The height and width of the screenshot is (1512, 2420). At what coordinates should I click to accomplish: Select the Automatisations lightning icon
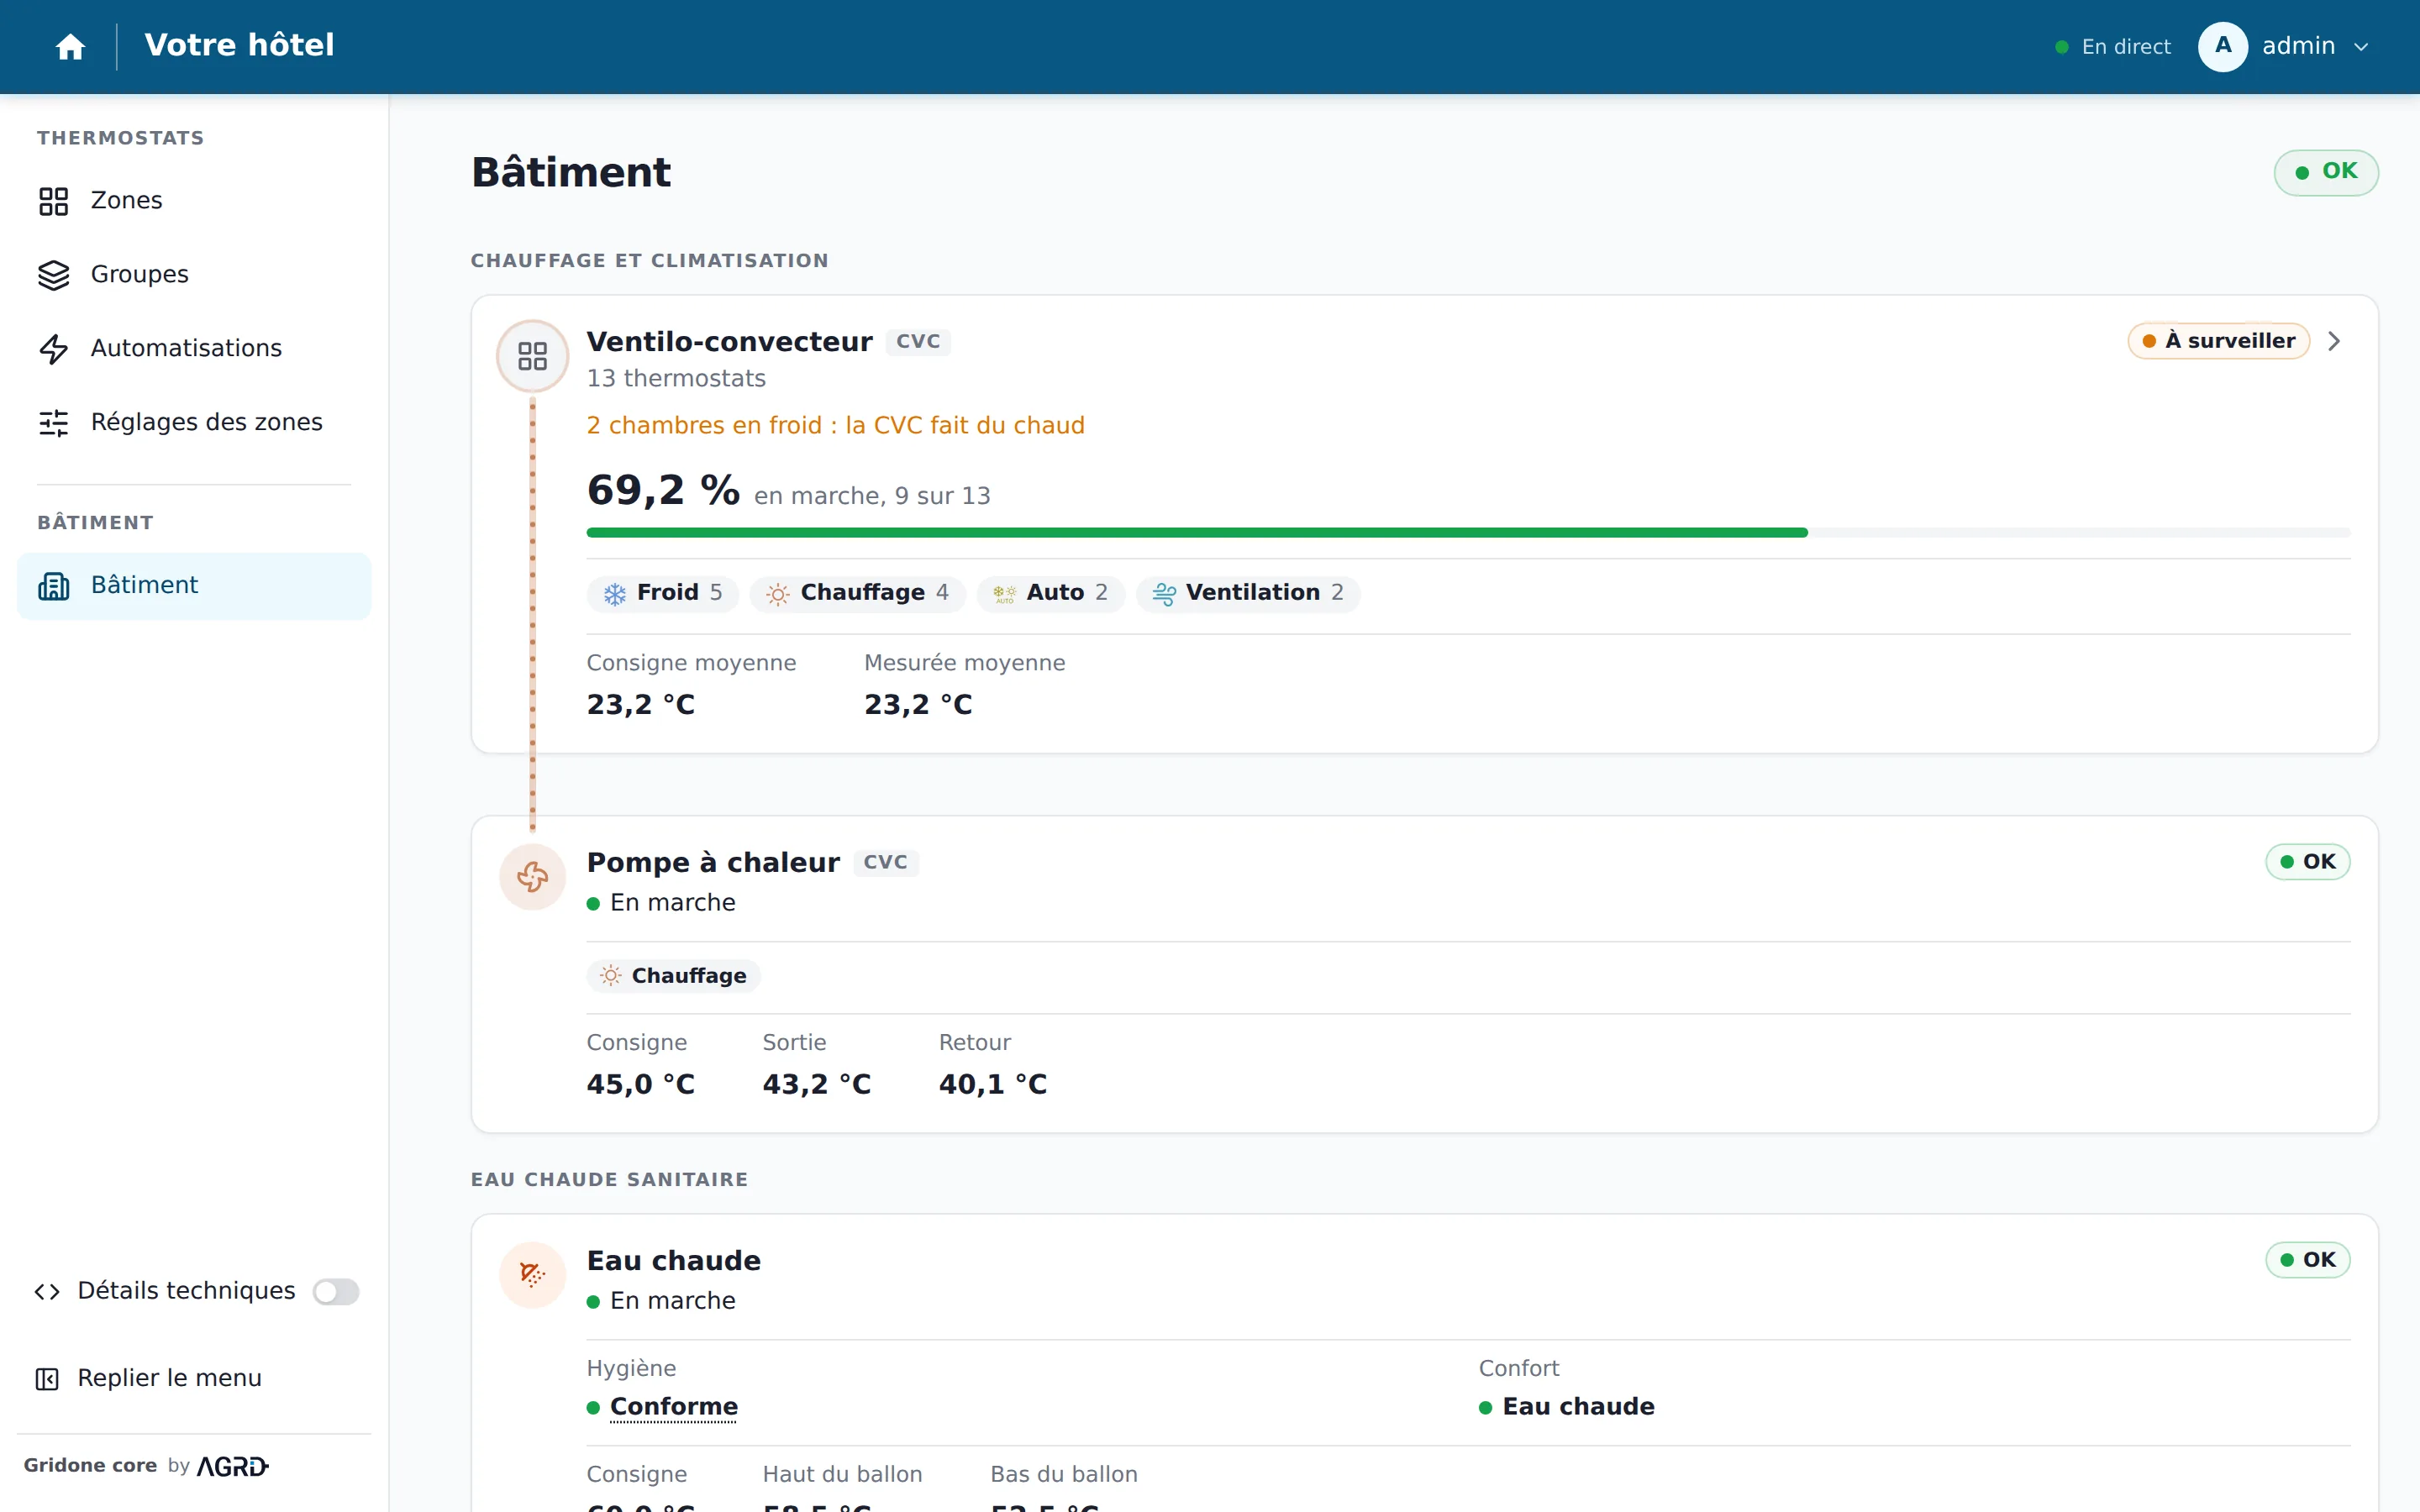(54, 349)
